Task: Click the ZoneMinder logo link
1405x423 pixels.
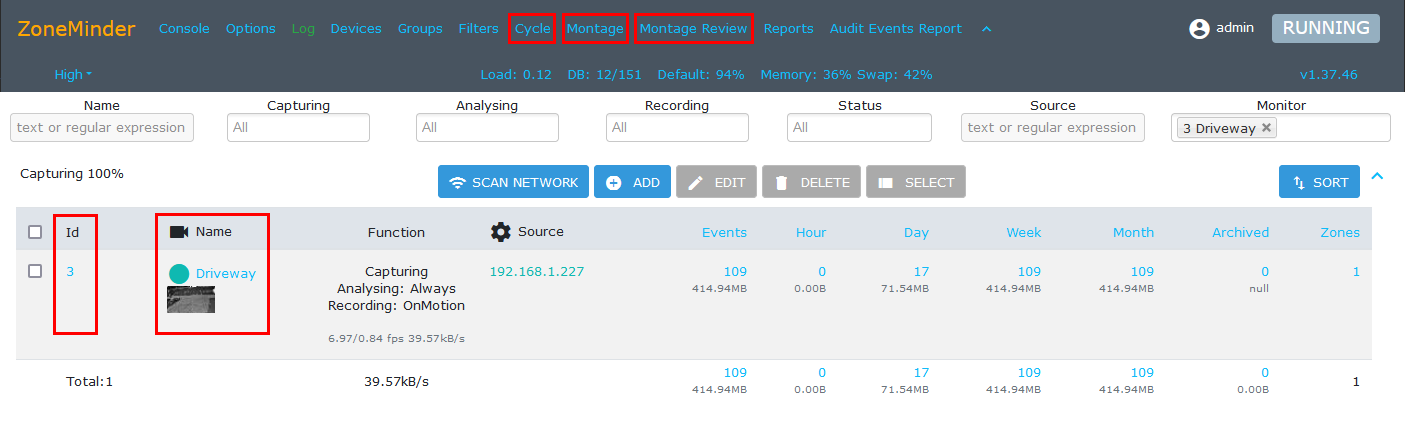Action: coord(76,29)
